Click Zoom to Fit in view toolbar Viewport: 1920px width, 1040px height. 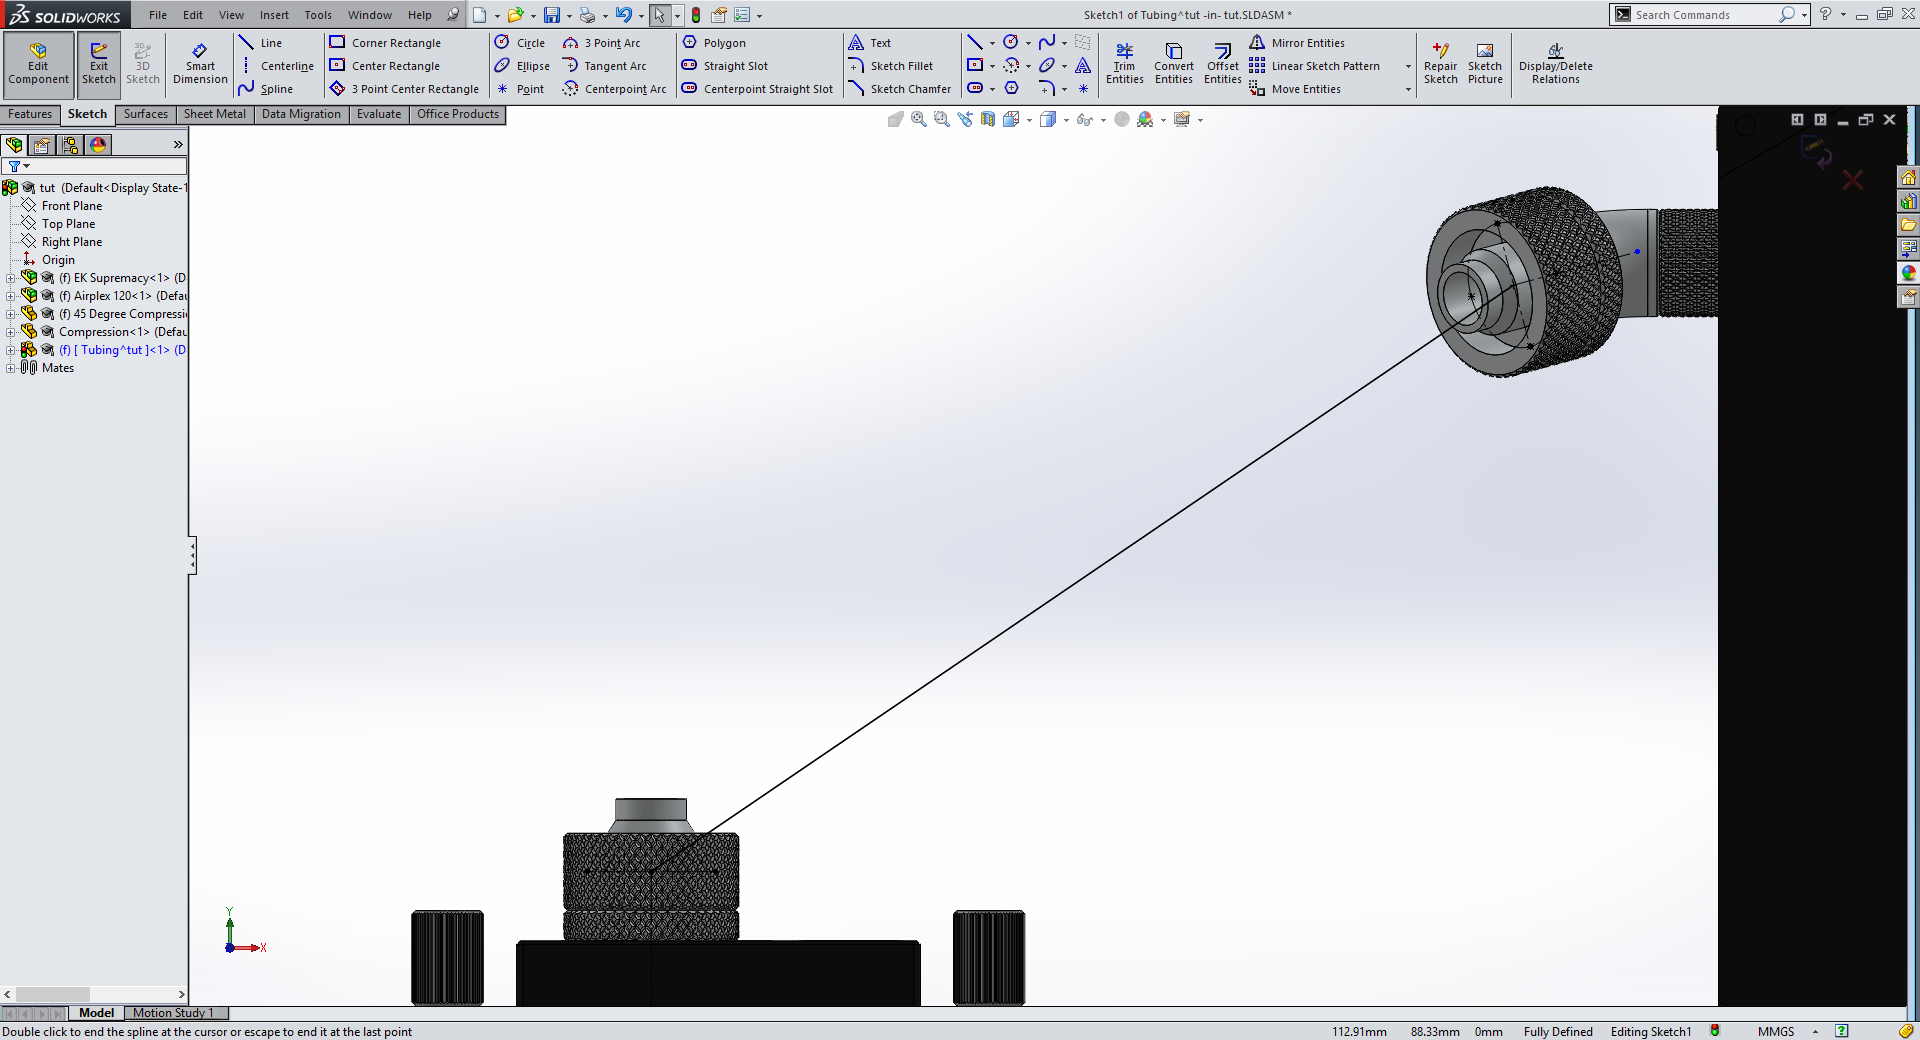click(918, 119)
